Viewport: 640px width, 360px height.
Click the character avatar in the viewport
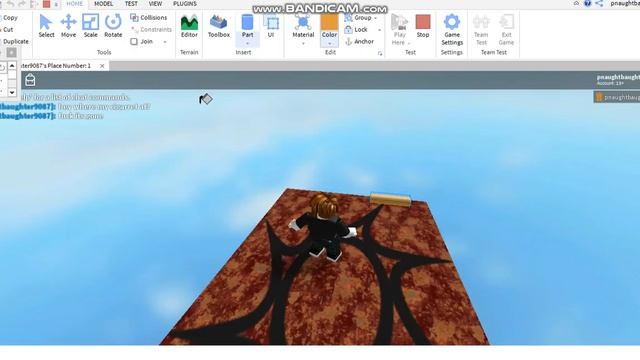(x=322, y=228)
